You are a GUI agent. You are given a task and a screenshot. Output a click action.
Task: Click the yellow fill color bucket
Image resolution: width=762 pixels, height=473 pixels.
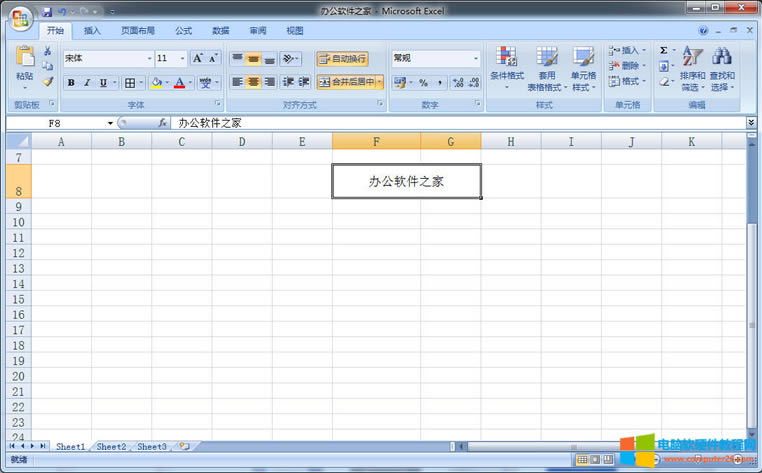[x=156, y=83]
